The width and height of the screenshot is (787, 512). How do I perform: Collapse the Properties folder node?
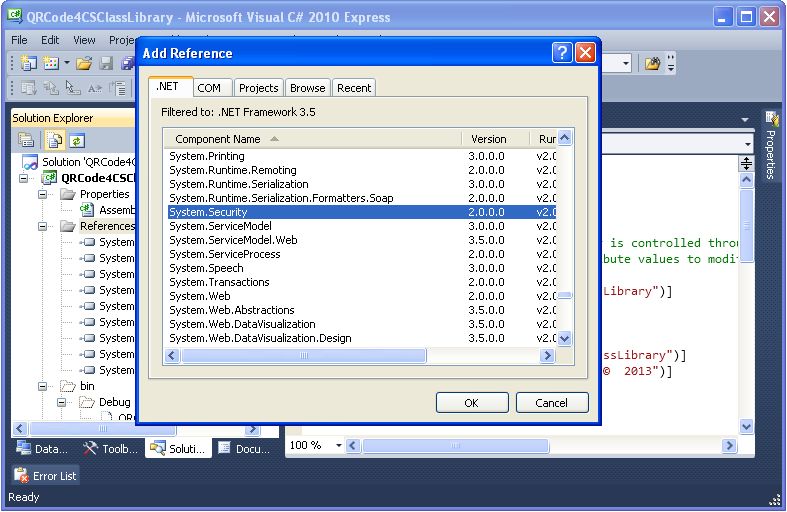43,194
